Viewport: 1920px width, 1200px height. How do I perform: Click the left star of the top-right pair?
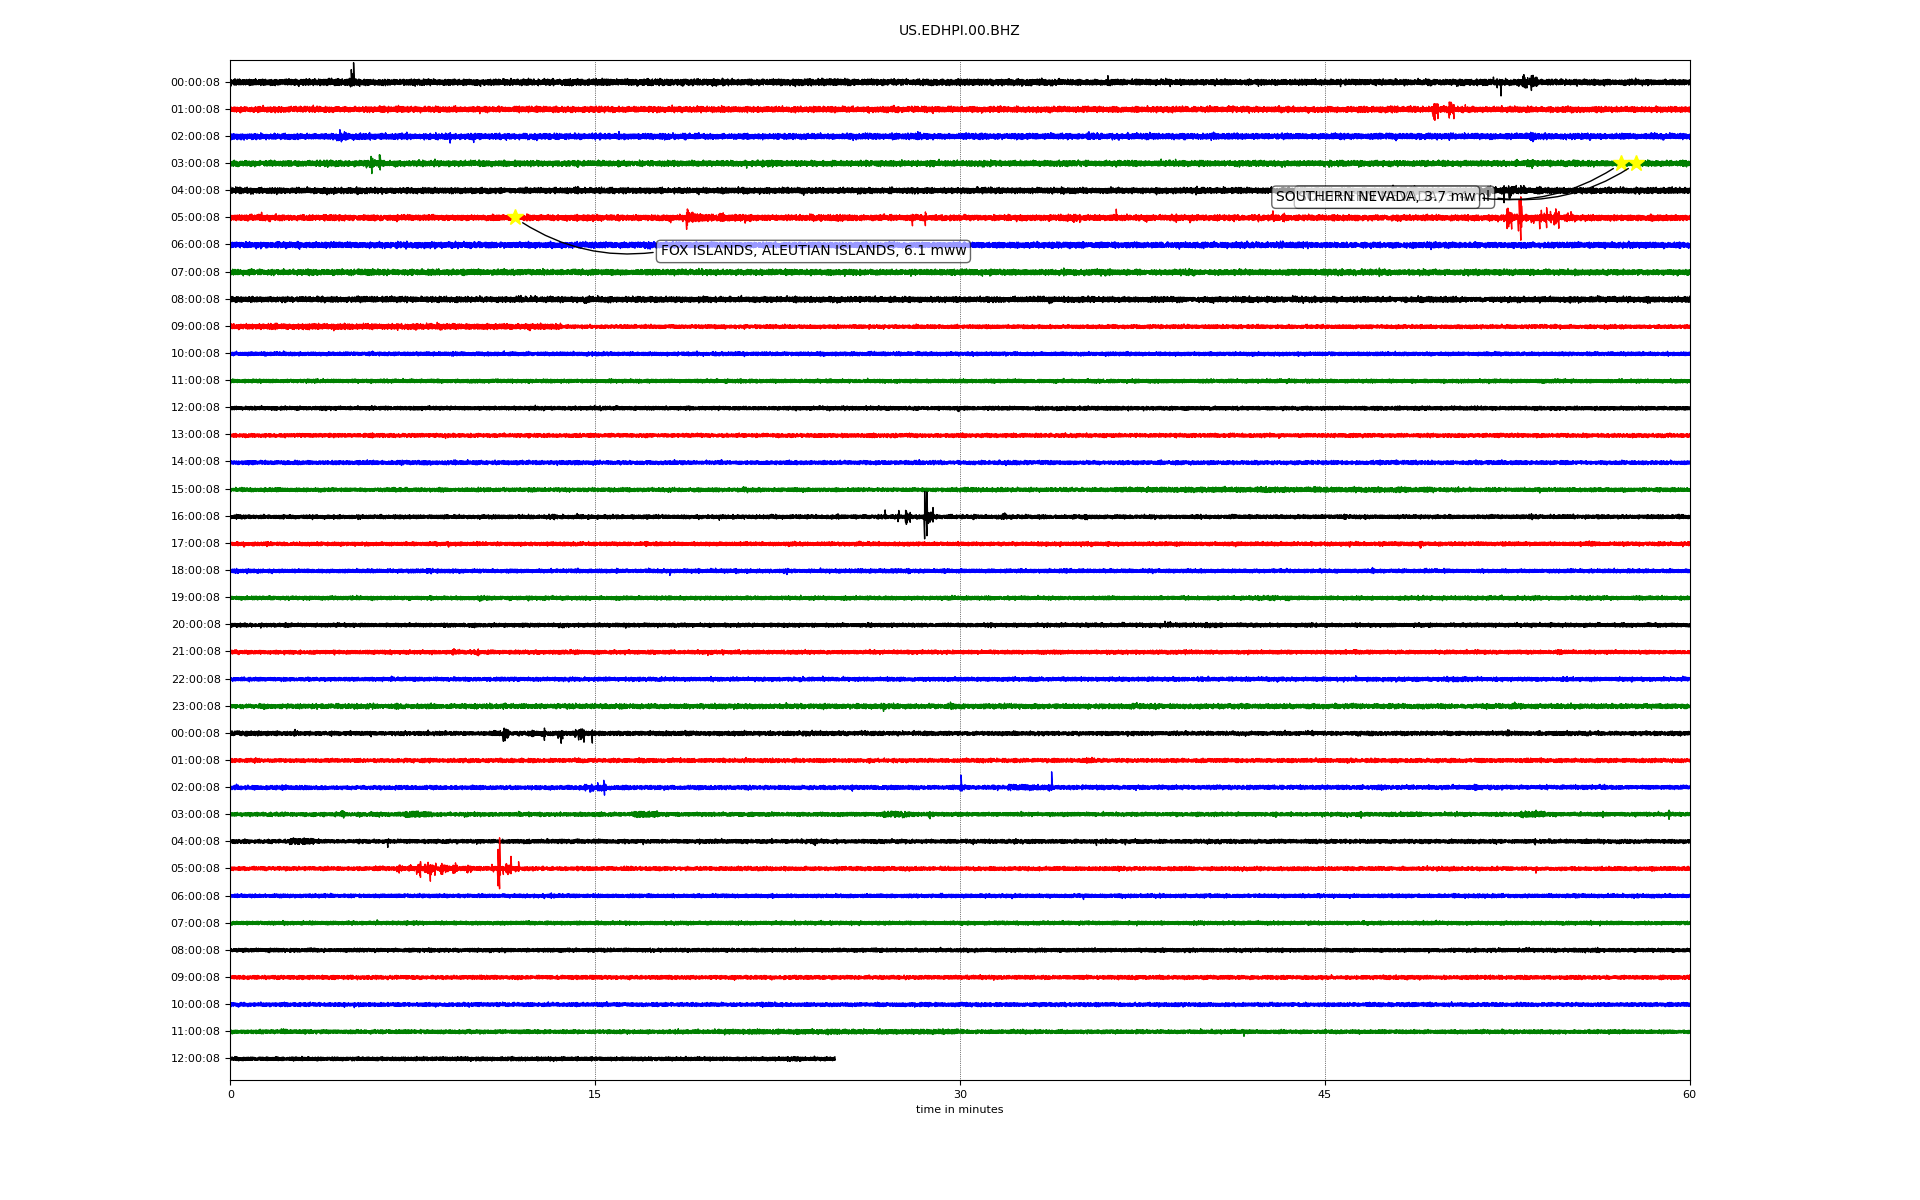coord(1621,163)
